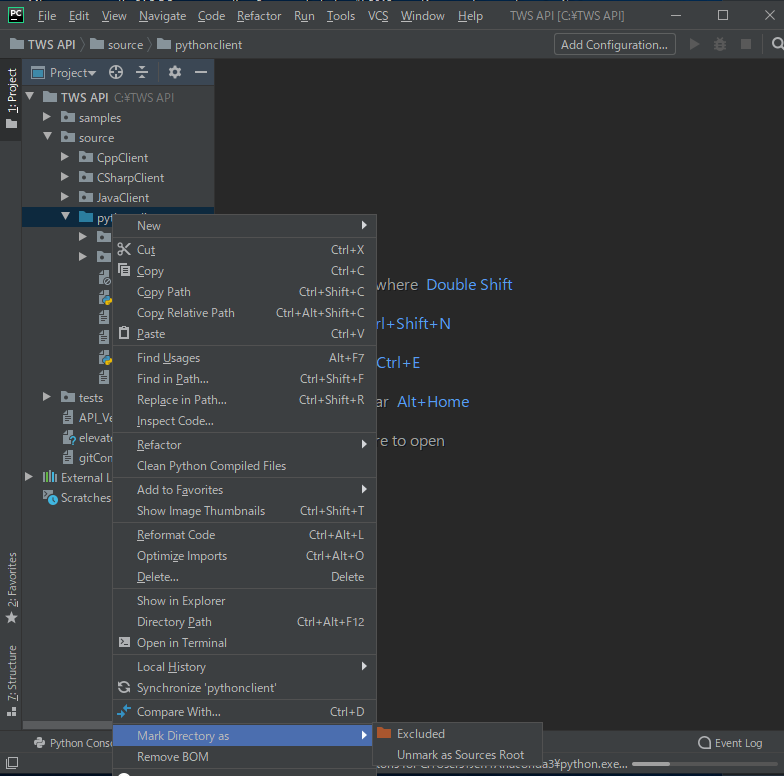Open the VCS menu

[378, 16]
